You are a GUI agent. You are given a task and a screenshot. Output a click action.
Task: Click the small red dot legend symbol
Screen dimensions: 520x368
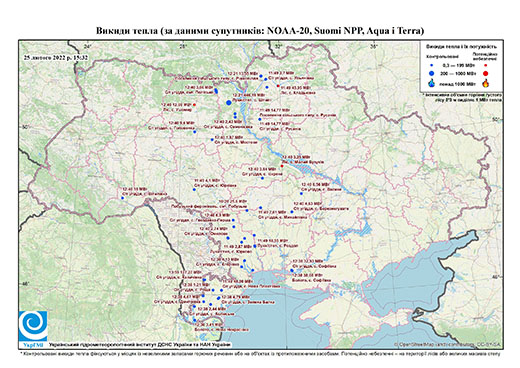(486, 65)
